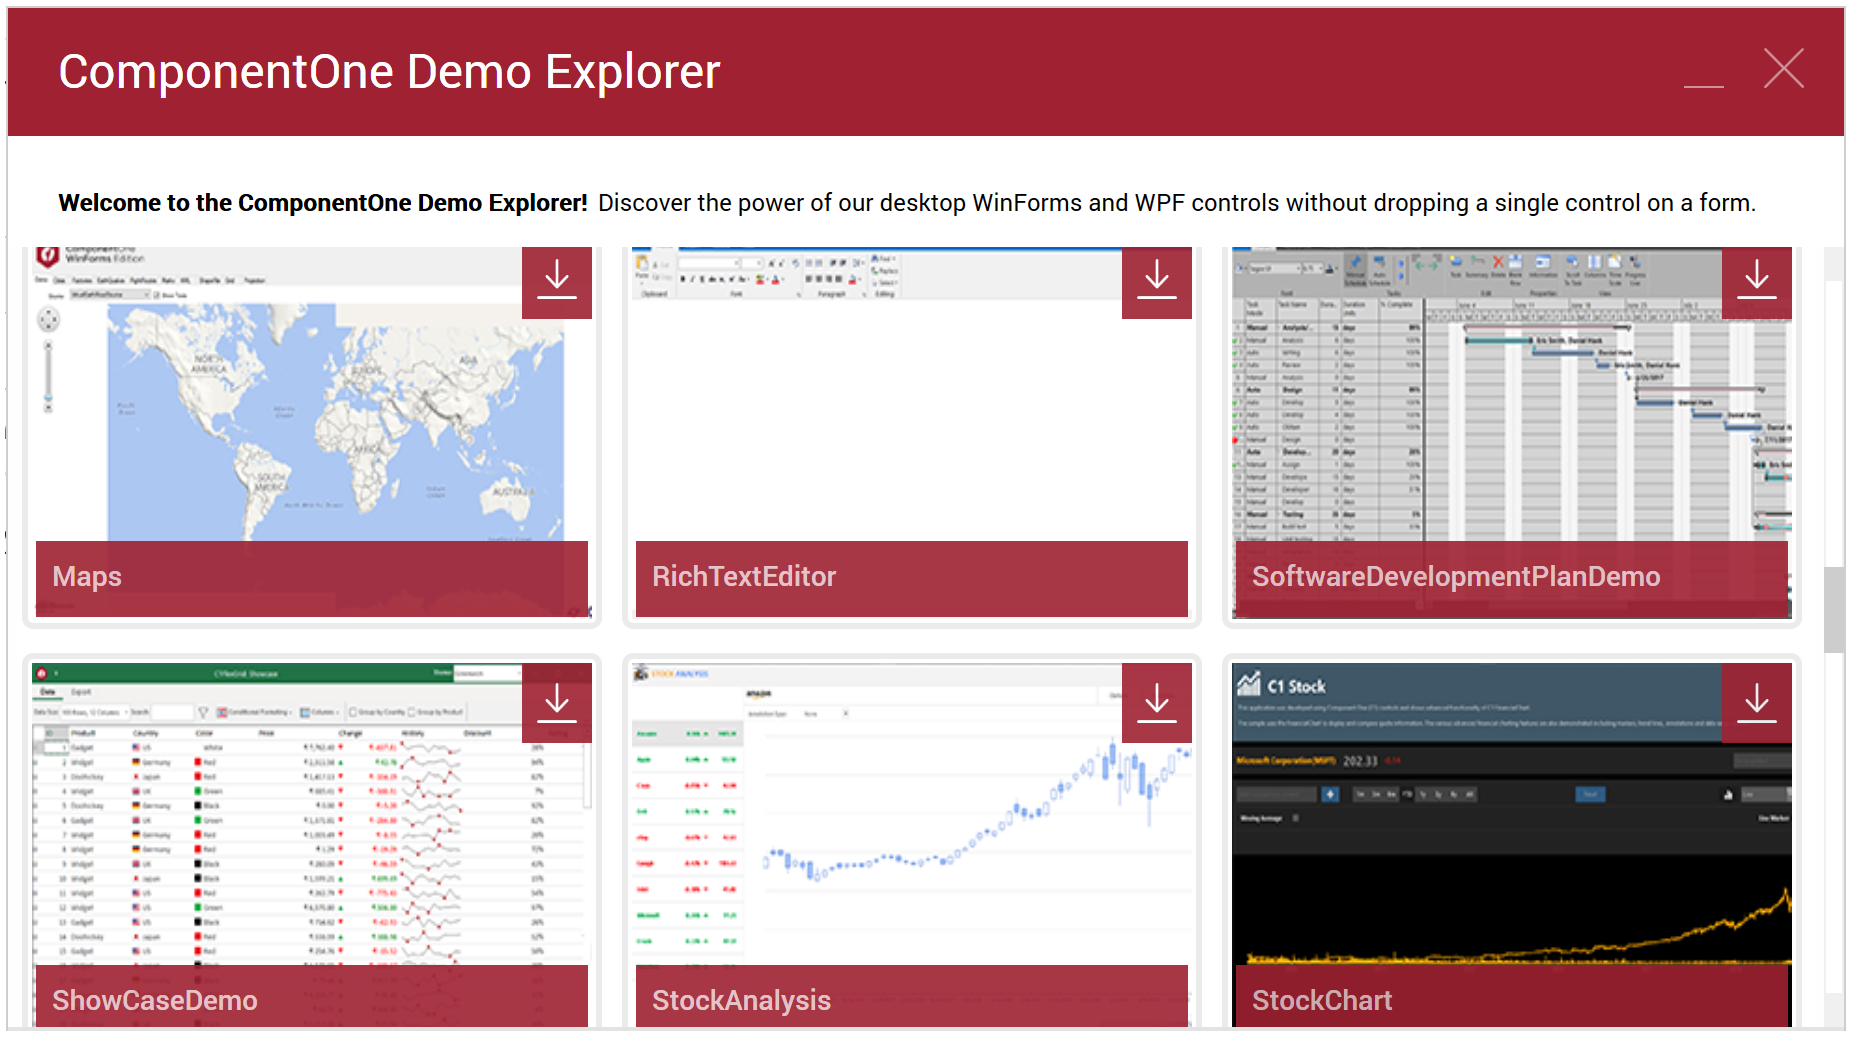Download the SoftwareDevelopmentPlanDemo

(1757, 281)
